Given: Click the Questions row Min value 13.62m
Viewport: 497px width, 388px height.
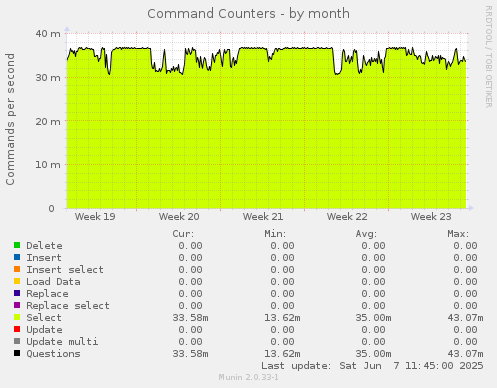Looking at the screenshot, I should 282,354.
